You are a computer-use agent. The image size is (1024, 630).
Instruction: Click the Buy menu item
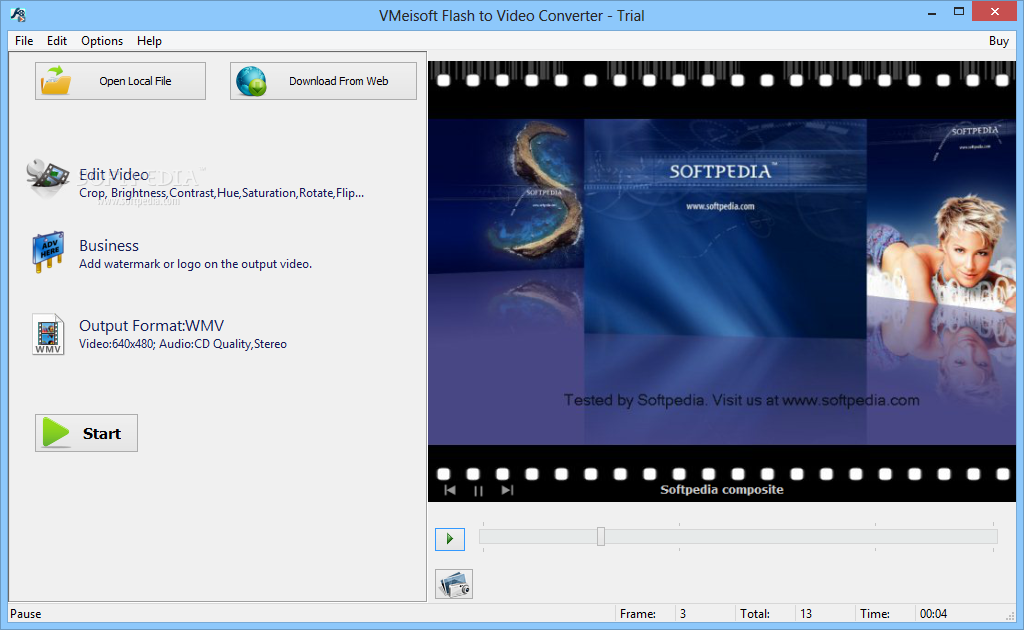[x=999, y=40]
